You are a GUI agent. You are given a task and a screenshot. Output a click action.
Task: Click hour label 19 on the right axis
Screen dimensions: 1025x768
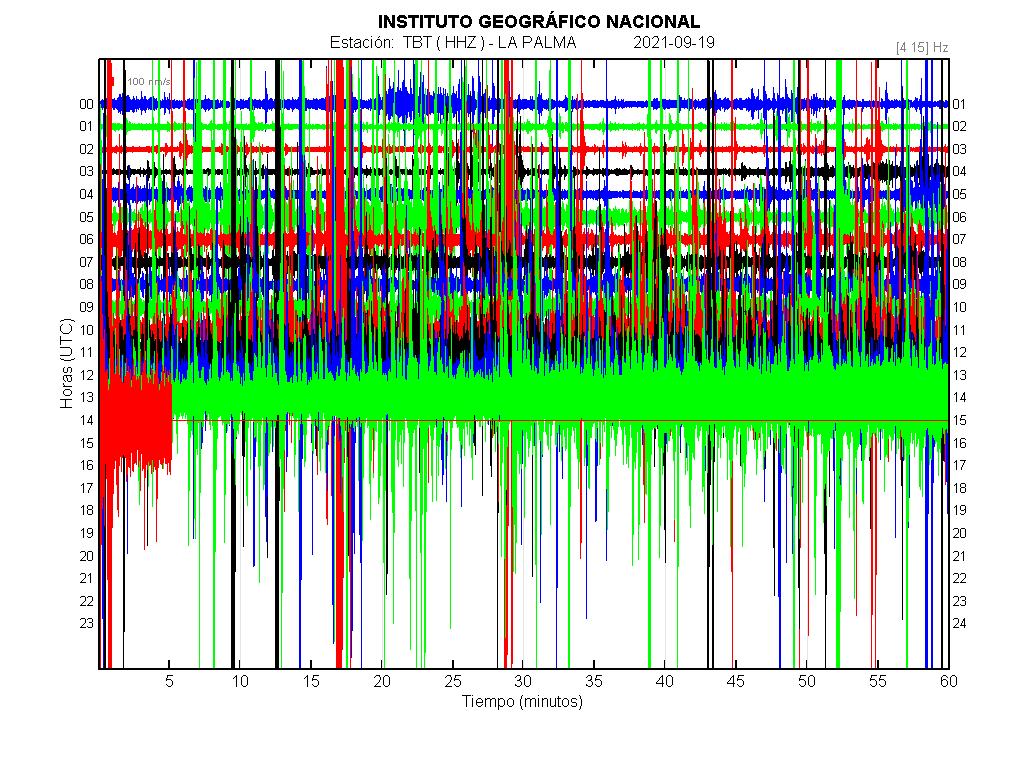click(x=959, y=510)
